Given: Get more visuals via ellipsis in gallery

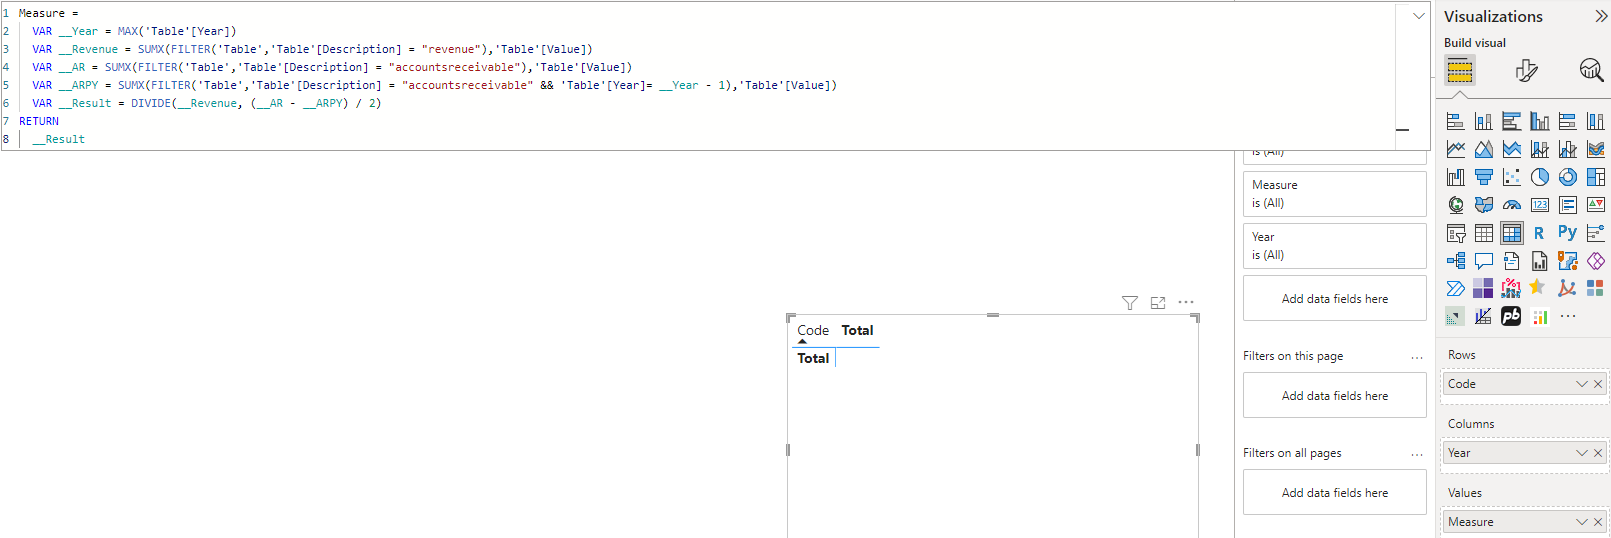Looking at the screenshot, I should (x=1568, y=316).
